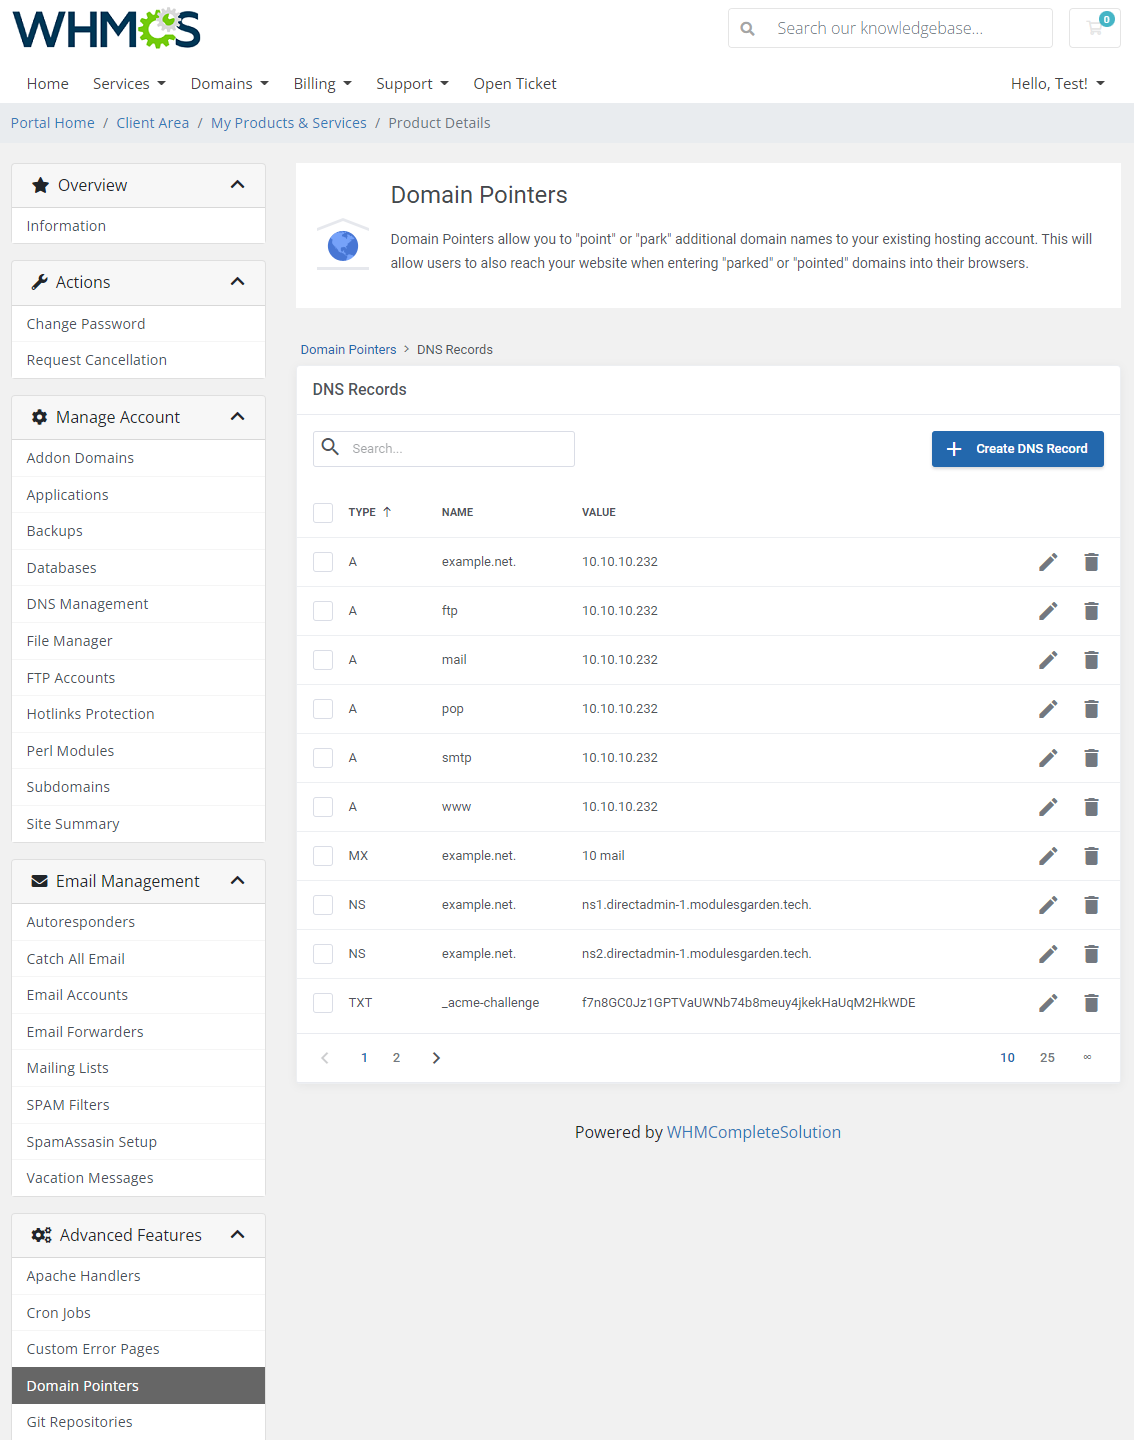Viewport: 1134px width, 1440px height.
Task: Open the Billing dropdown menu
Action: tap(322, 84)
